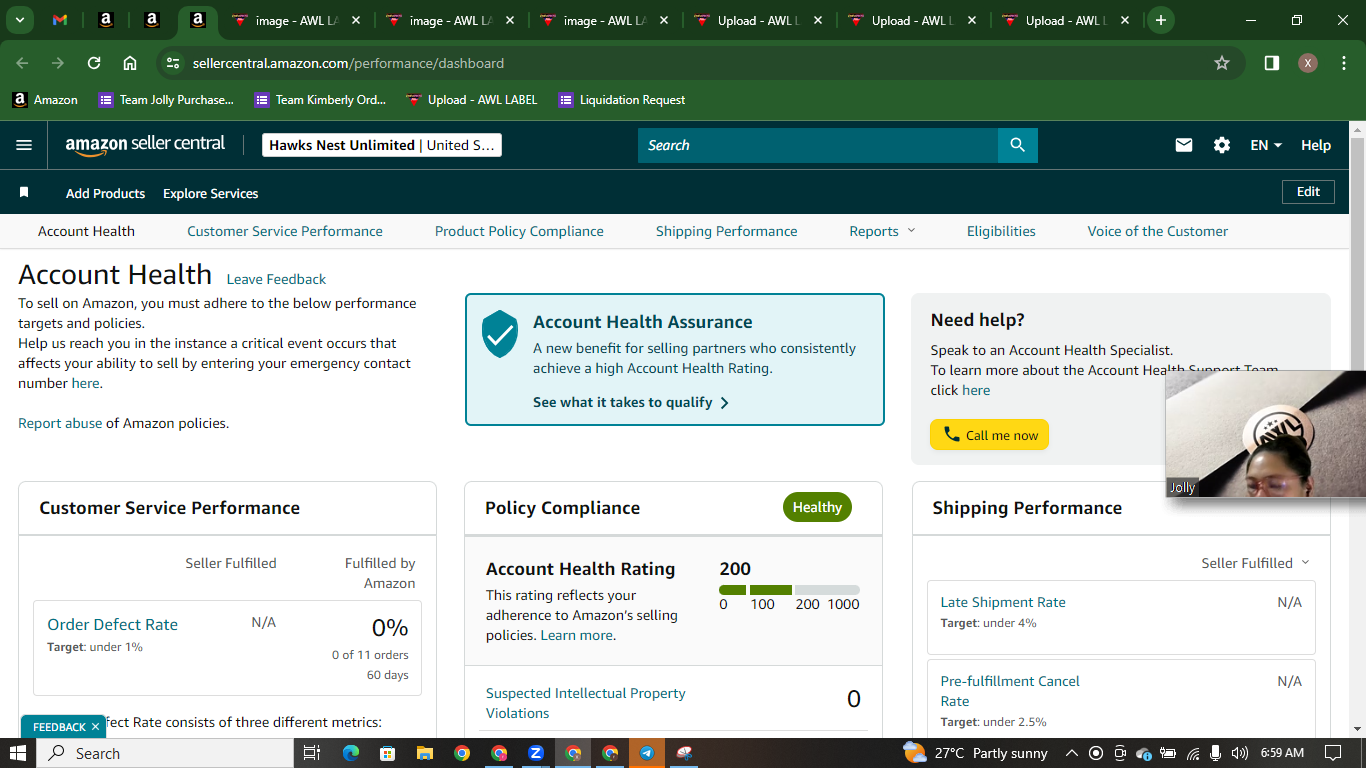Click Learn more under Account Health Rating
Image resolution: width=1366 pixels, height=768 pixels.
pyautogui.click(x=577, y=635)
